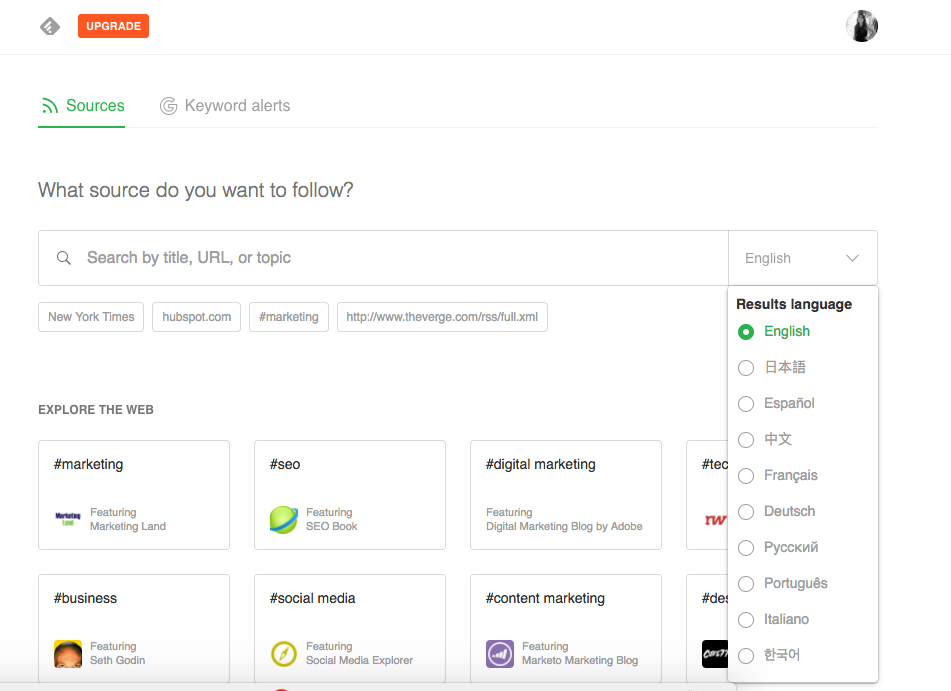
Task: Click 'What source do you want to follow?' heading
Action: [195, 190]
